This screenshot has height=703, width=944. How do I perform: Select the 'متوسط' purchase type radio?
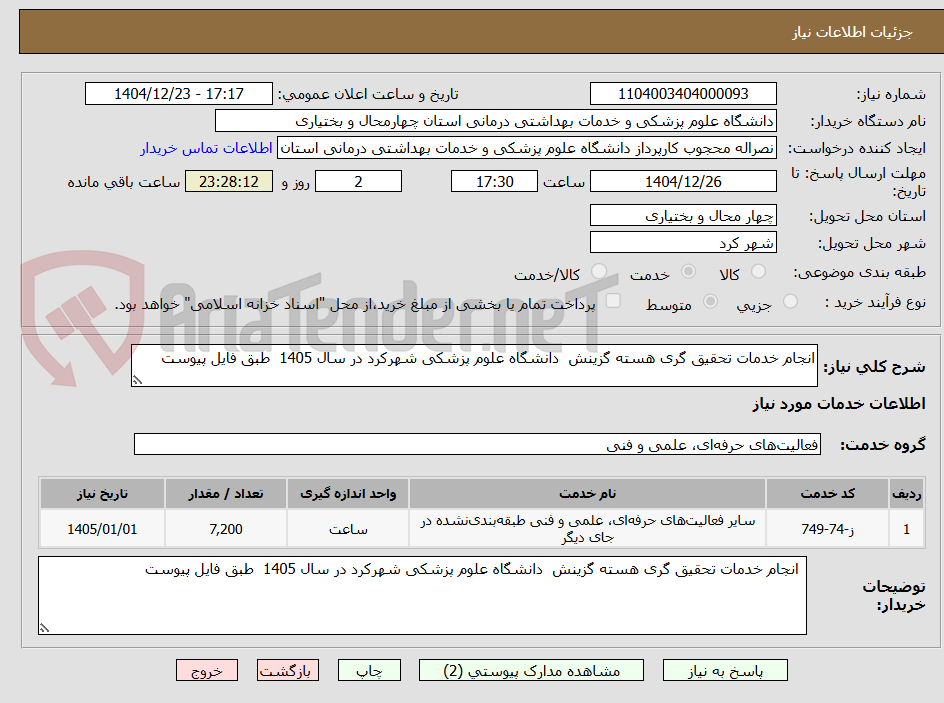tap(710, 301)
